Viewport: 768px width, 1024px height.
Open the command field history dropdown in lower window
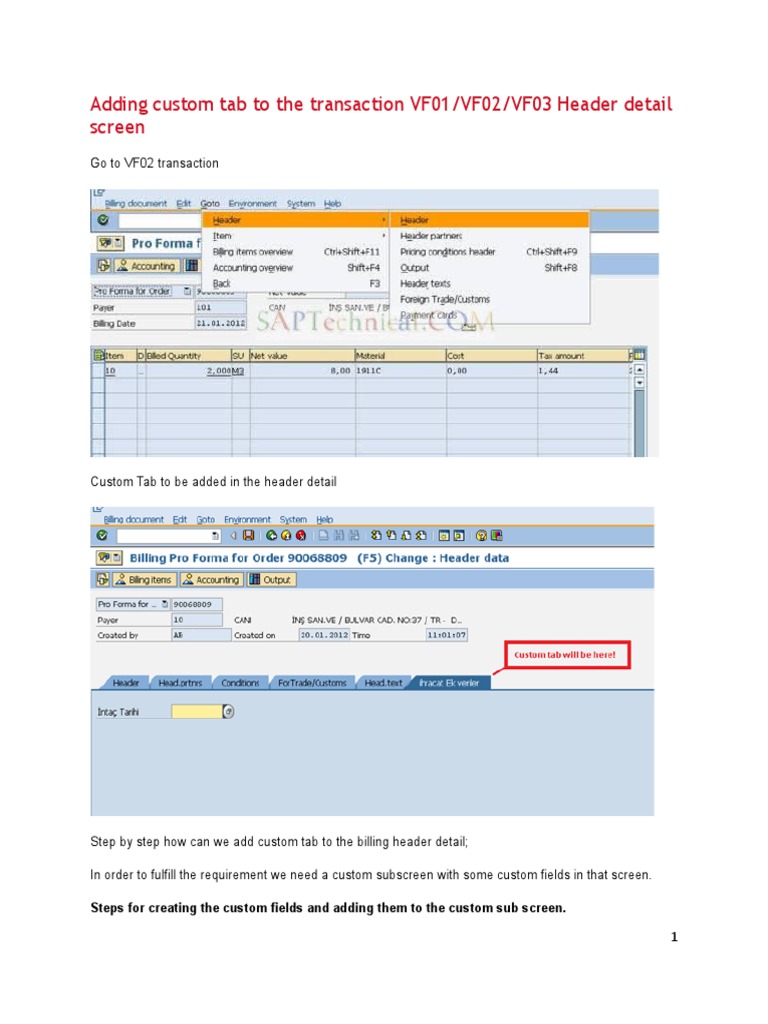tap(216, 536)
